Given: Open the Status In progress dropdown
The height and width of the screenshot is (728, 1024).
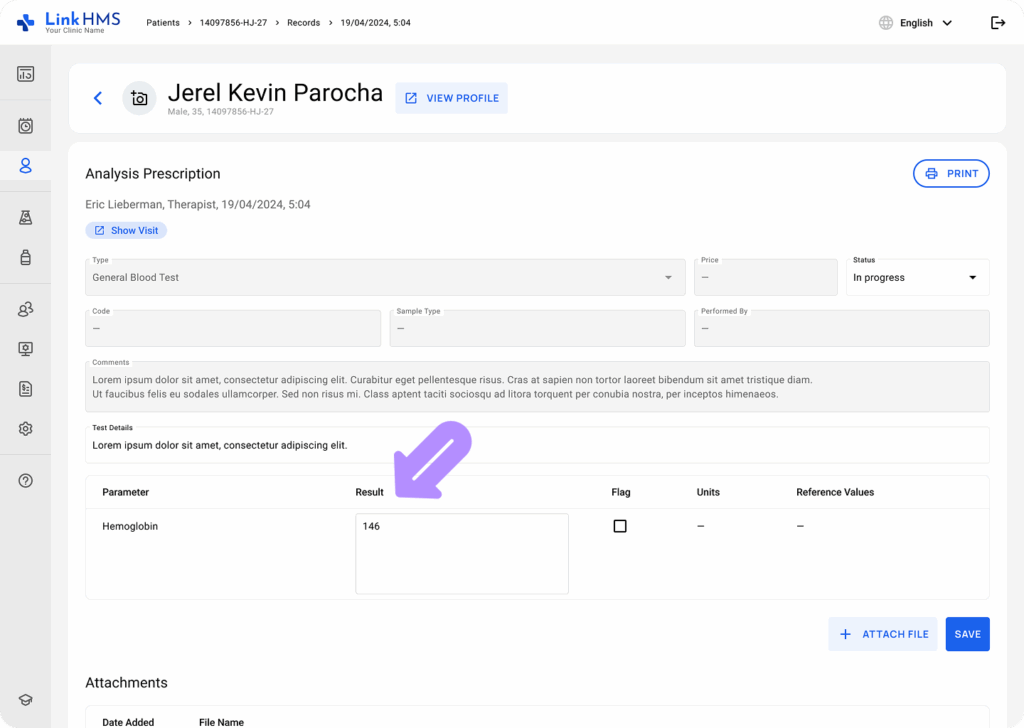Looking at the screenshot, I should coord(918,277).
